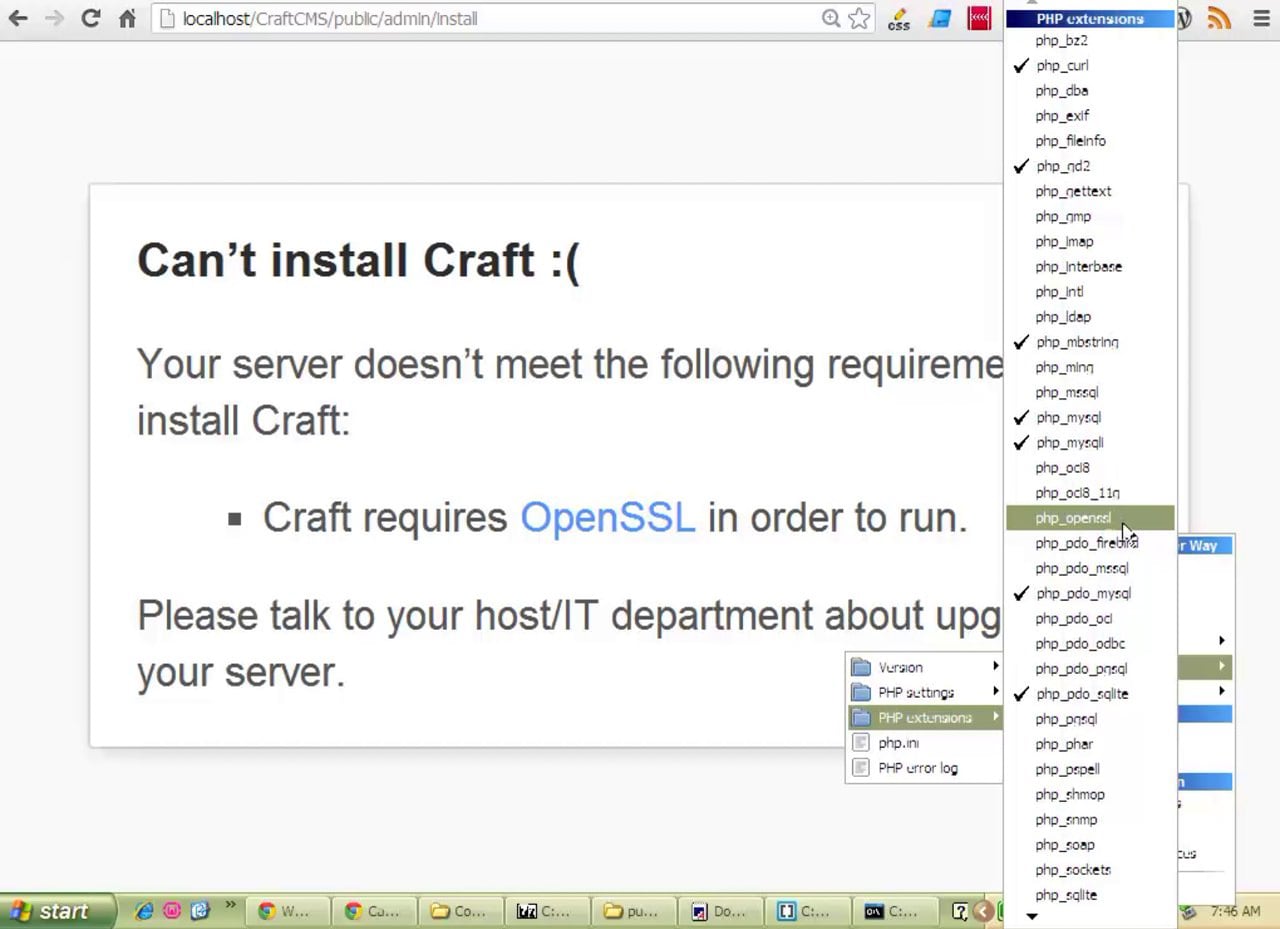Screen dimensions: 1280x929
Task: Open the RSS feed extension
Action: coord(1218,18)
